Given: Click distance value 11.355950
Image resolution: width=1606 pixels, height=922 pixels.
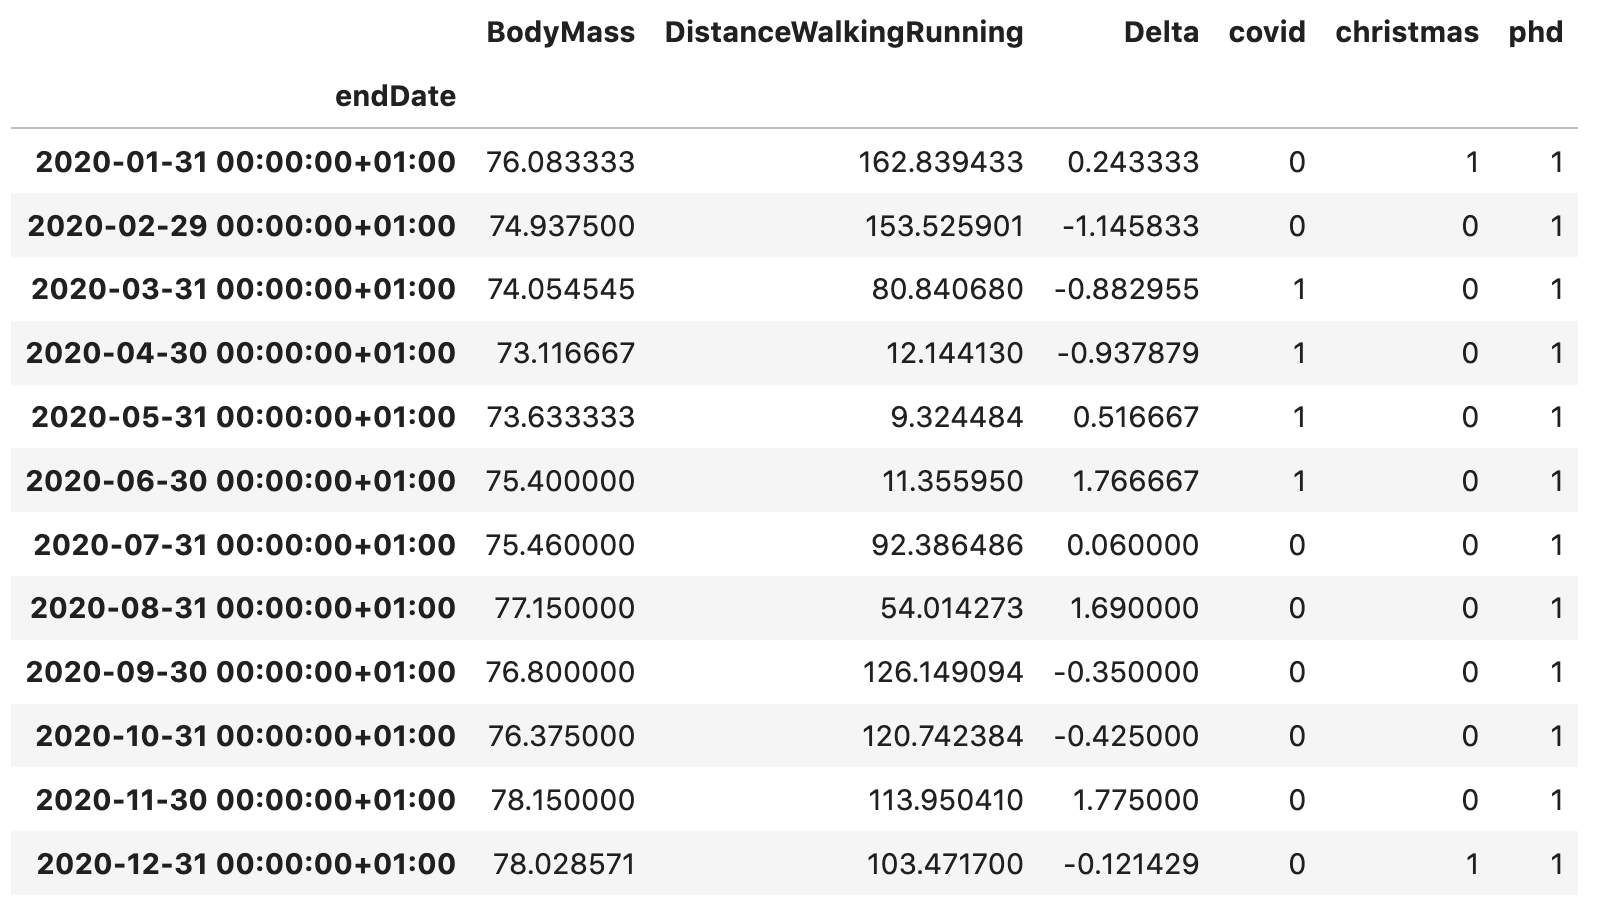Looking at the screenshot, I should point(953,482).
